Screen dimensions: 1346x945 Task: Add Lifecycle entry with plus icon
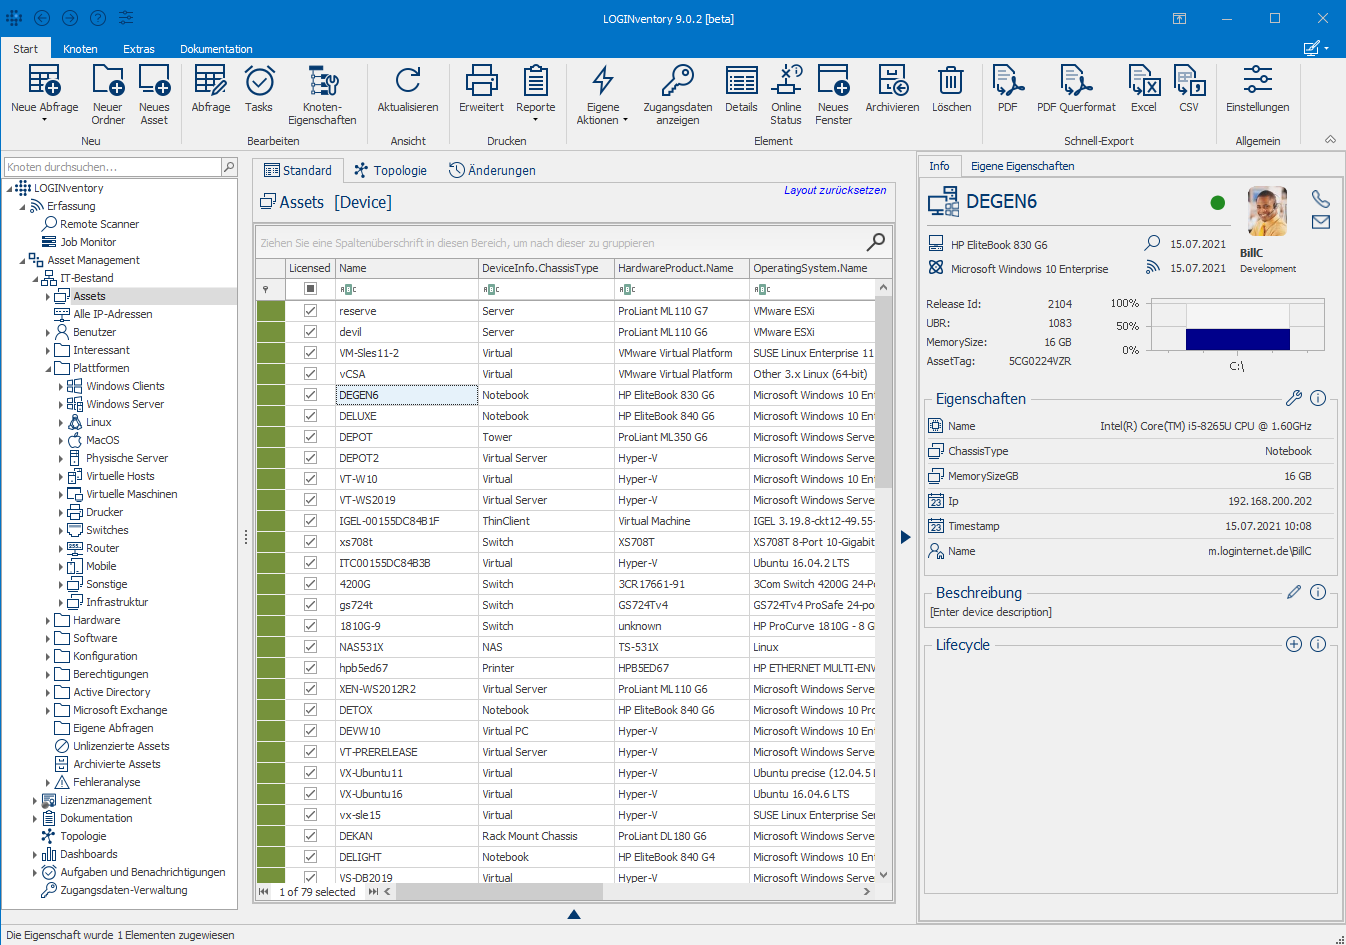(1294, 644)
